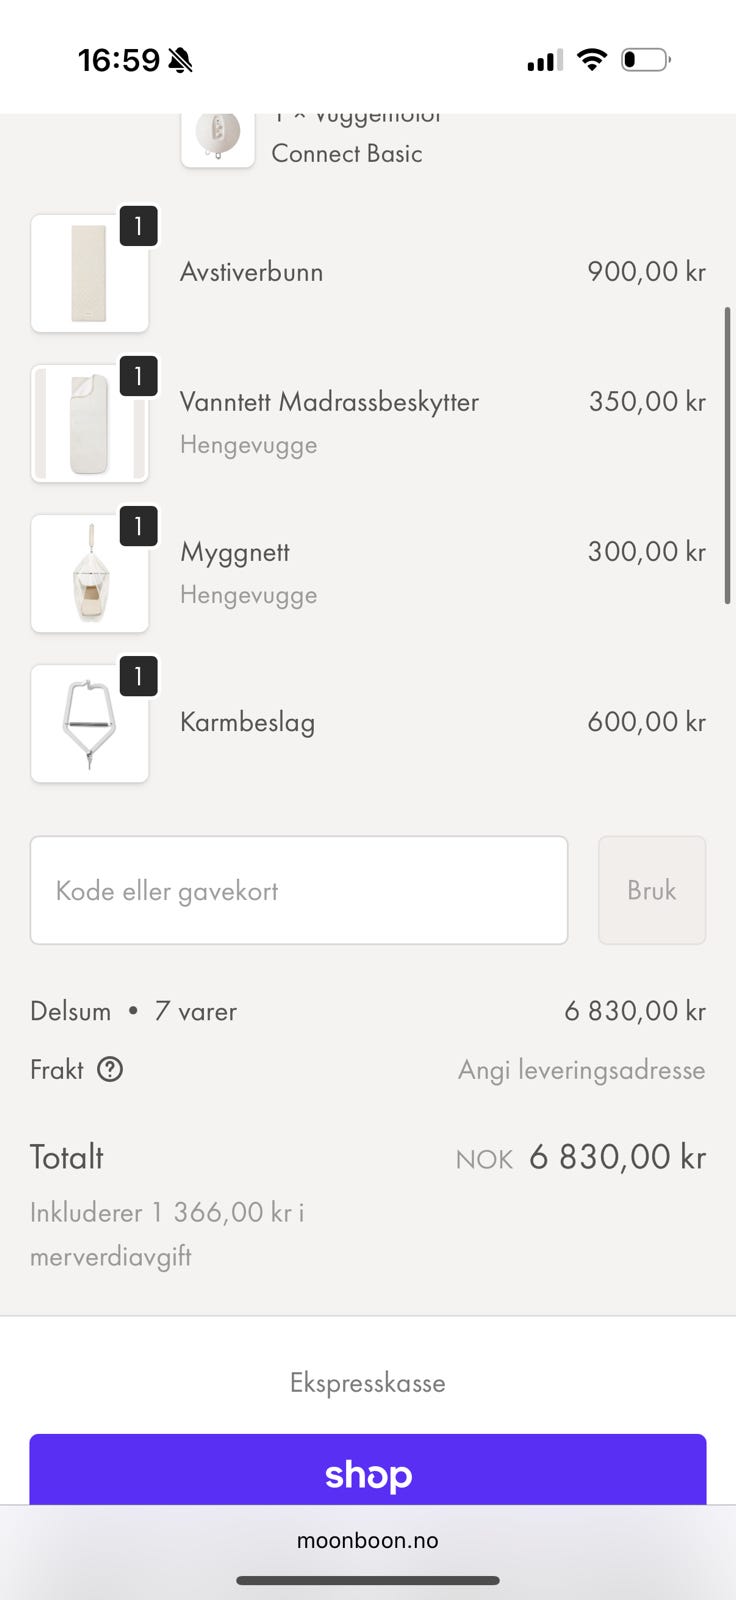This screenshot has width=736, height=1600.
Task: Tap the quantity badge on Myggnett
Action: [x=138, y=526]
